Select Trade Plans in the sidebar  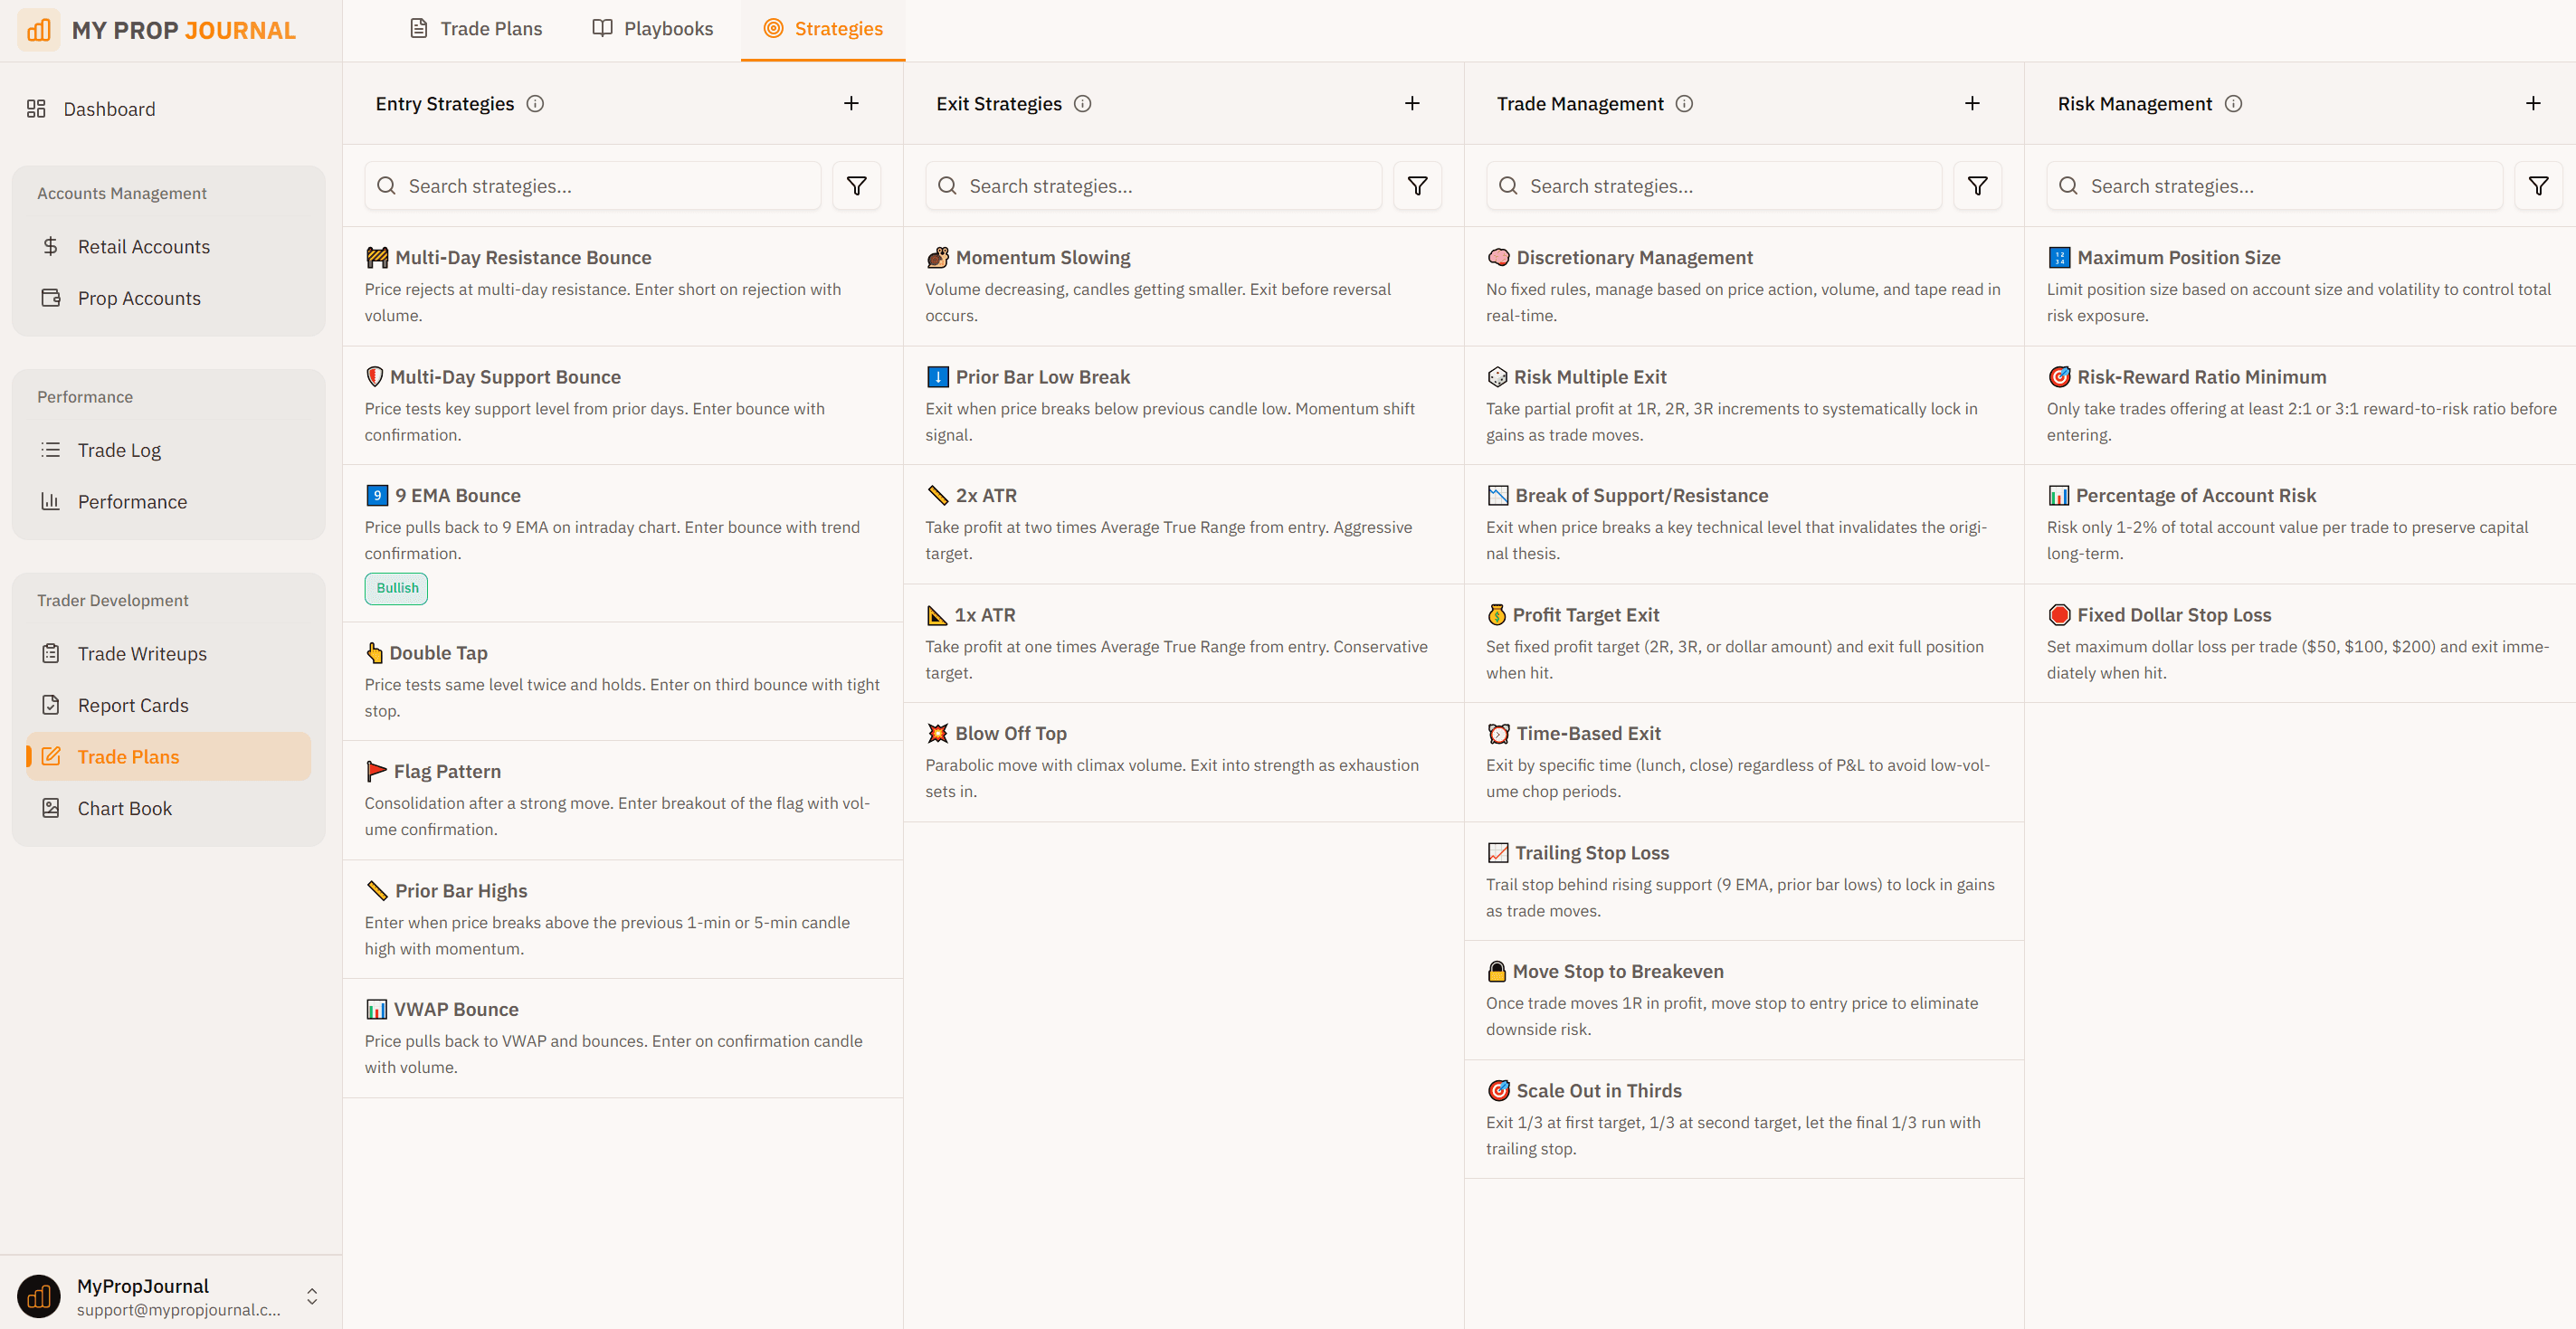(x=168, y=757)
